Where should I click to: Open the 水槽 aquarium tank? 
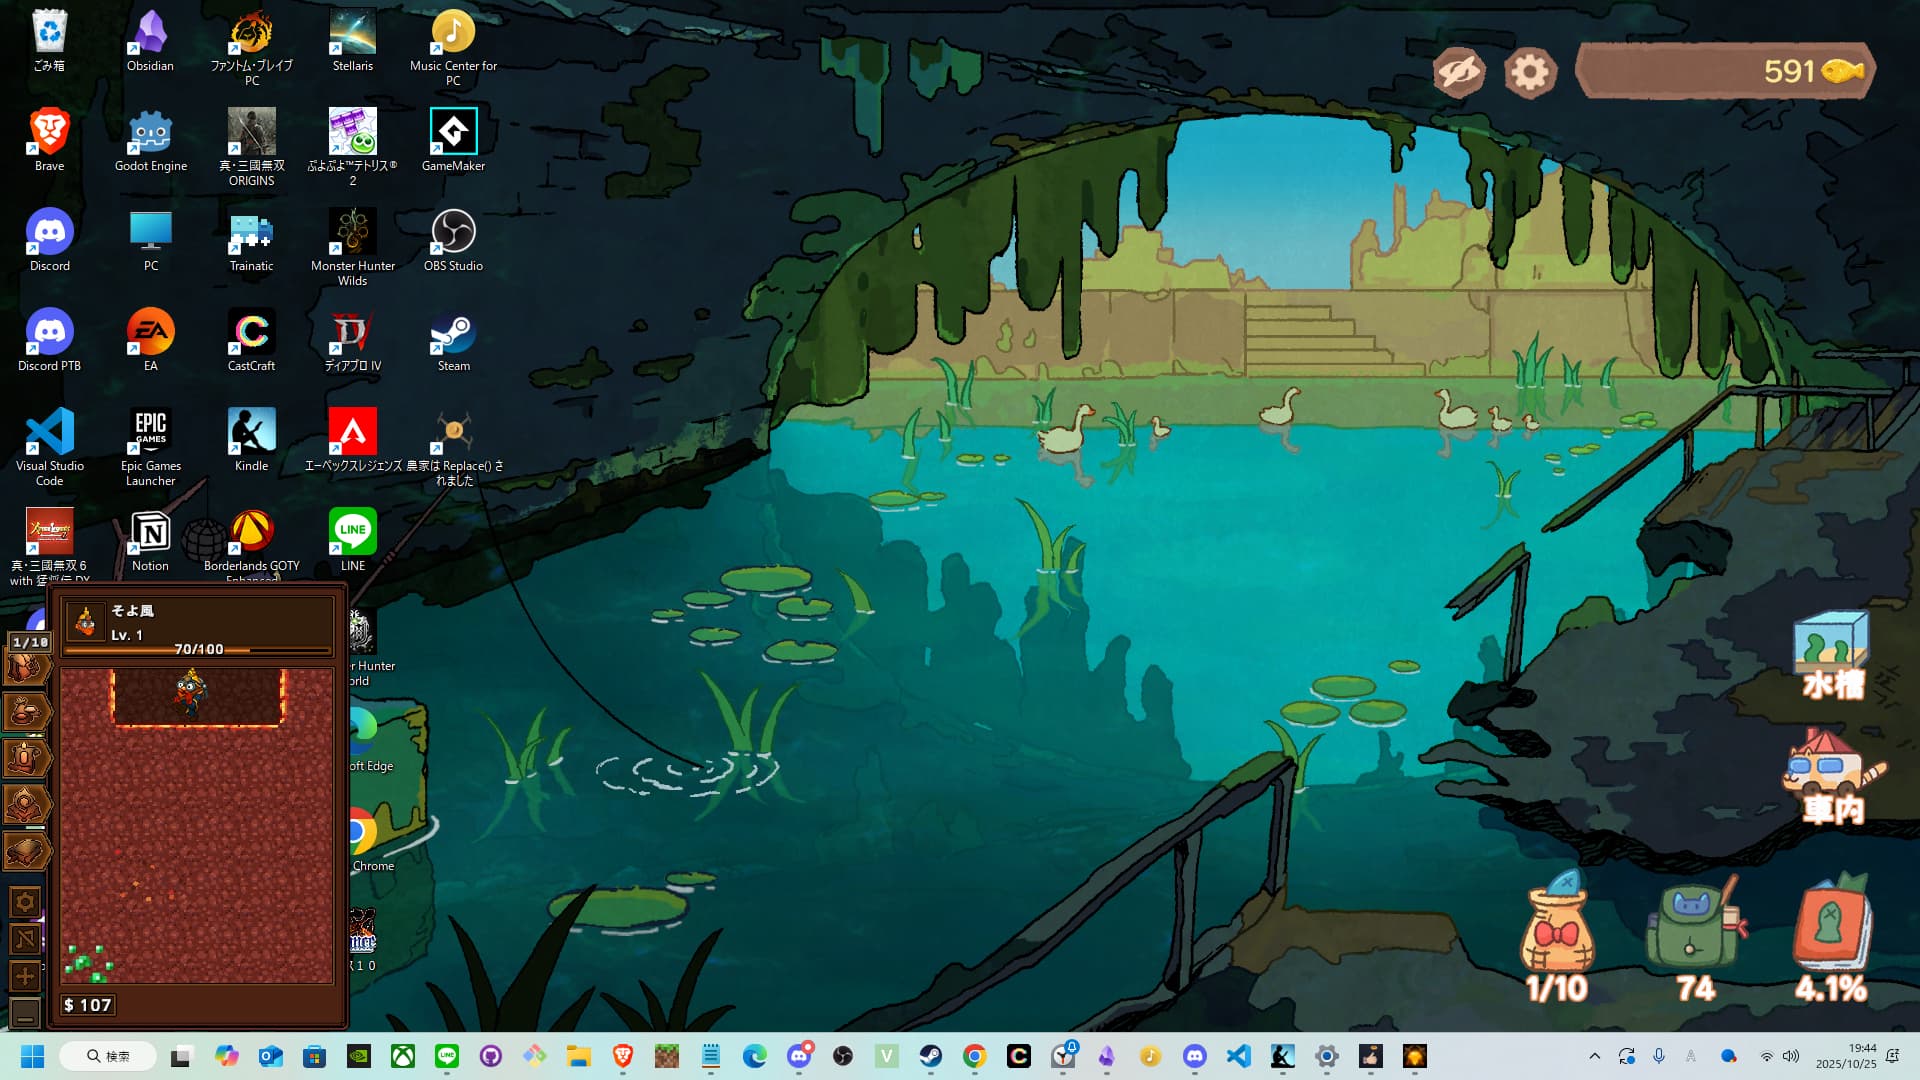click(x=1832, y=655)
